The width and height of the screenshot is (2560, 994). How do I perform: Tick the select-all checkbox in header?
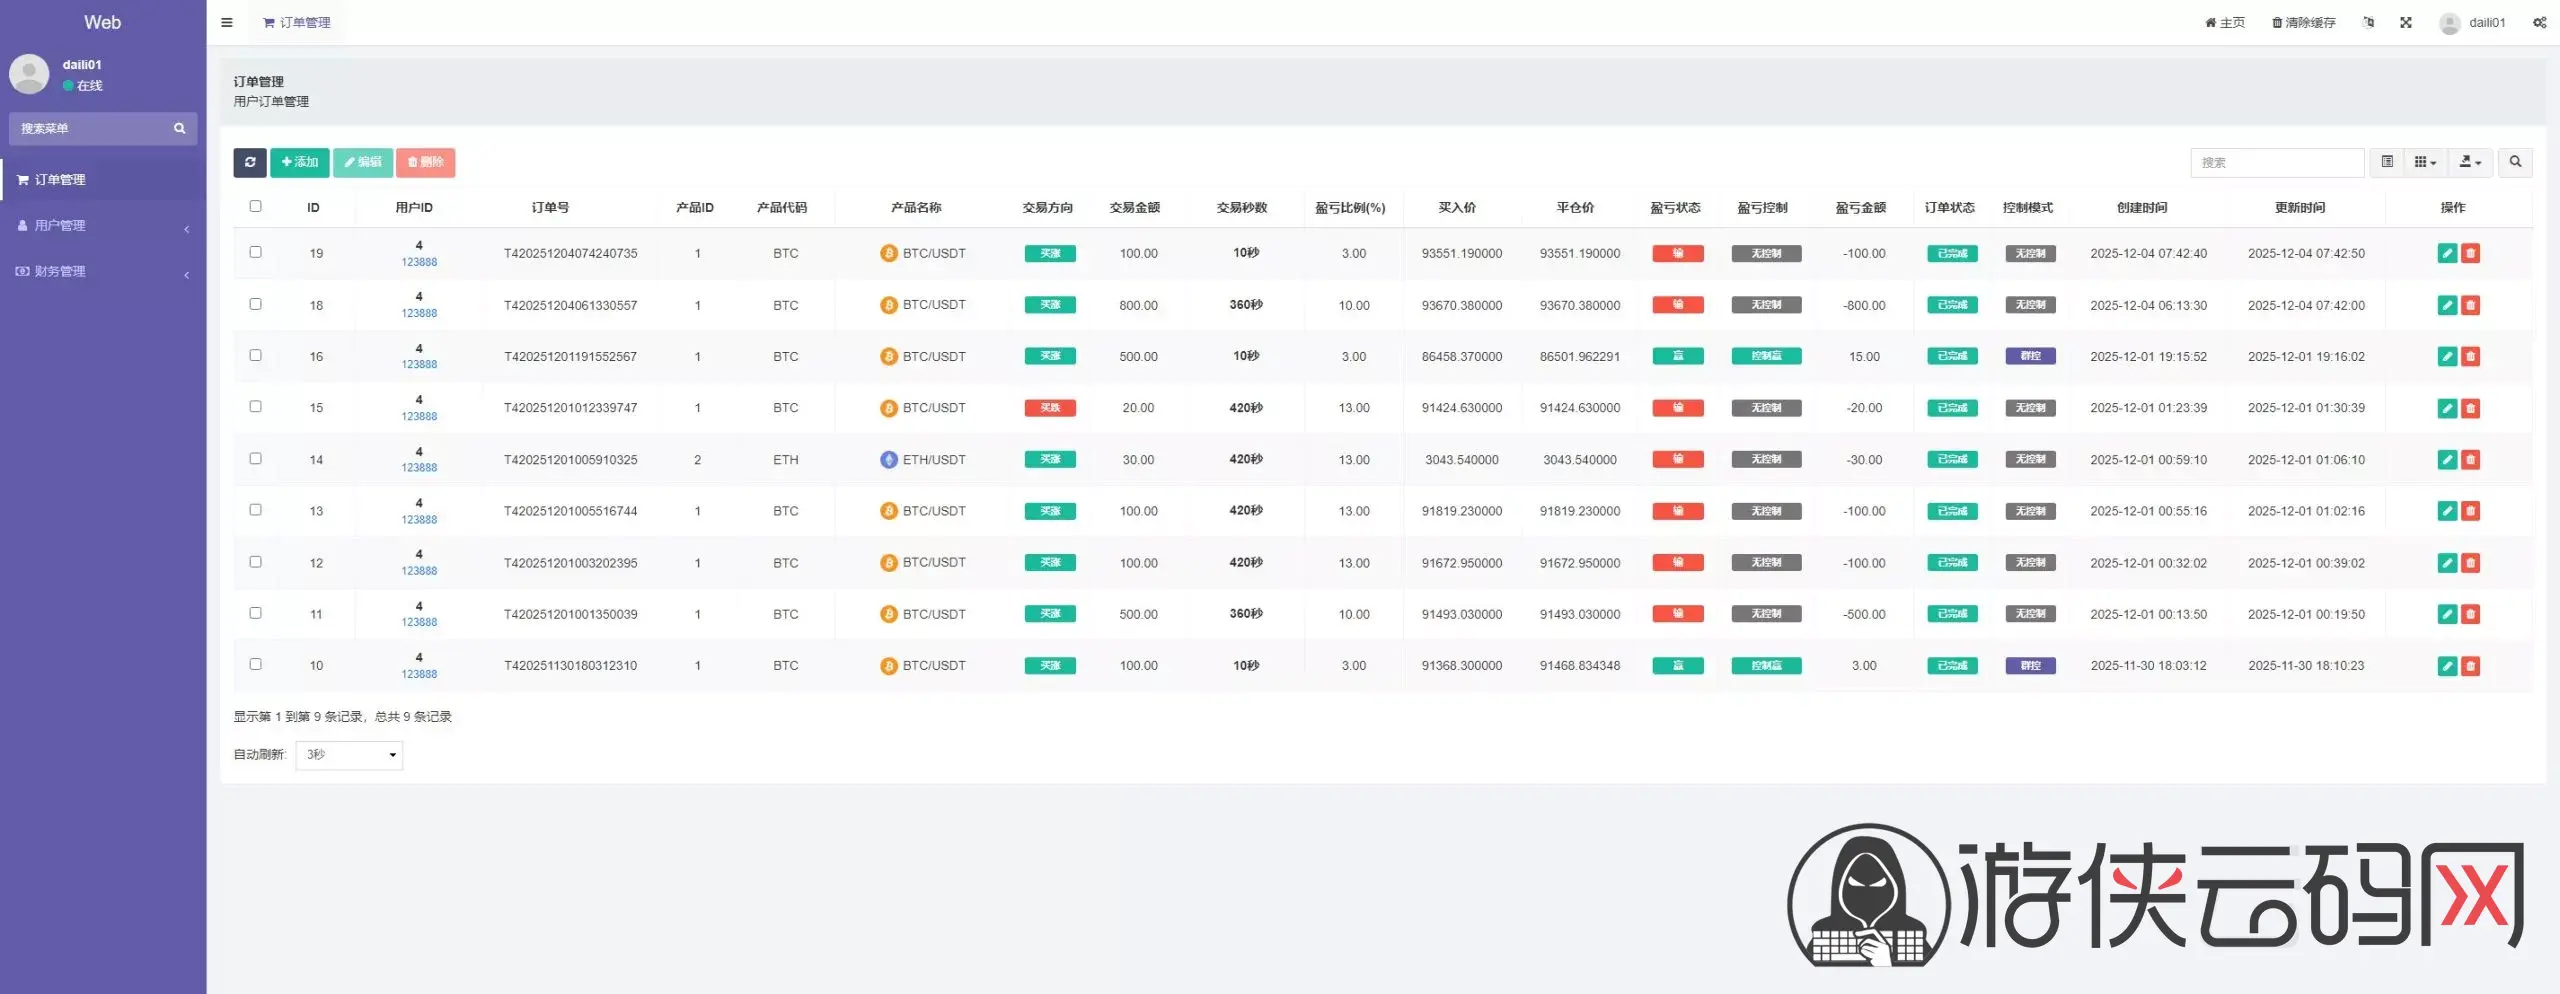(x=255, y=206)
